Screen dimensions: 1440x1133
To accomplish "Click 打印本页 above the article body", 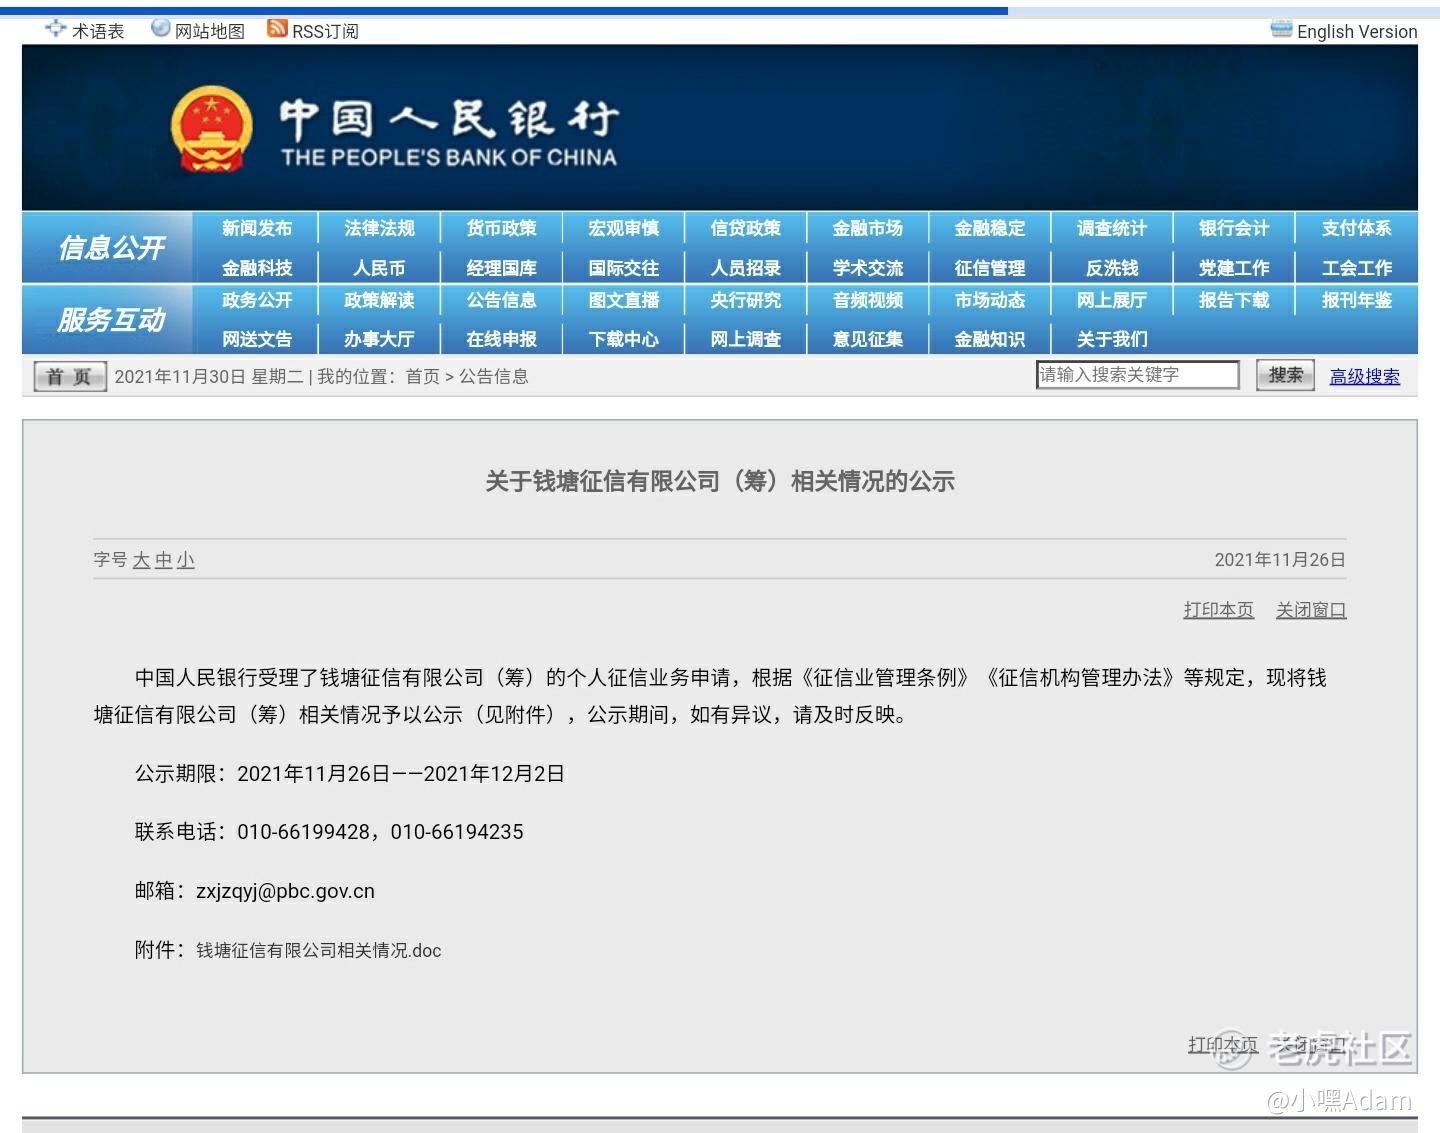I will 1219,610.
